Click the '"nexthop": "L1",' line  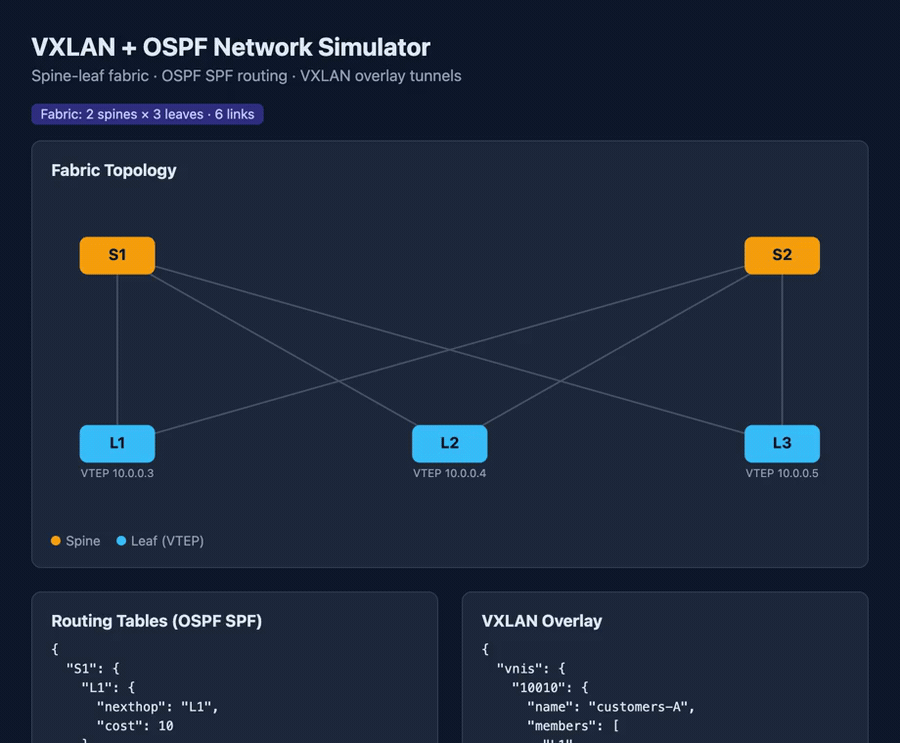coord(157,707)
